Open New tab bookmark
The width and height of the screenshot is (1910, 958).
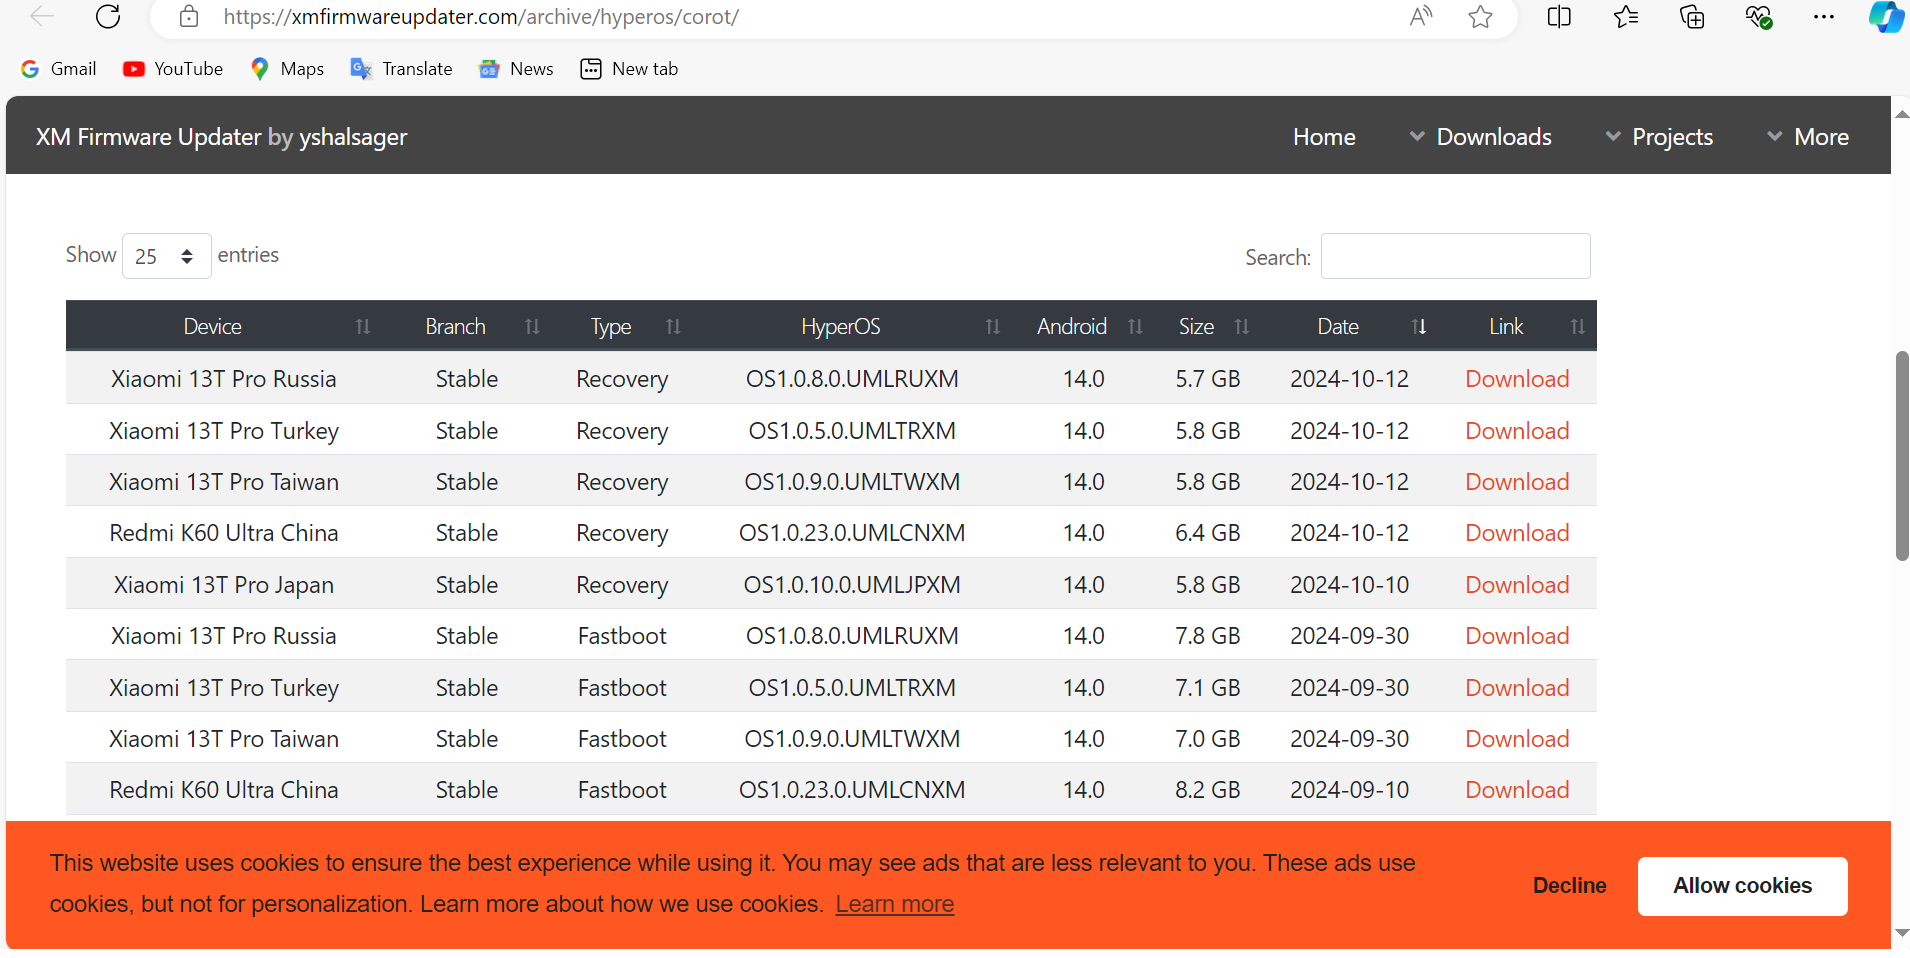tap(630, 68)
